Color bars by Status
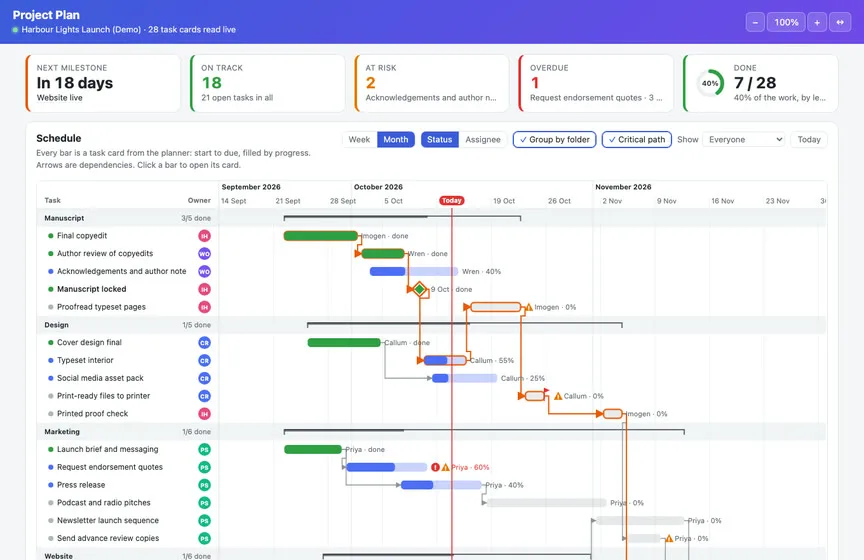 pos(440,139)
